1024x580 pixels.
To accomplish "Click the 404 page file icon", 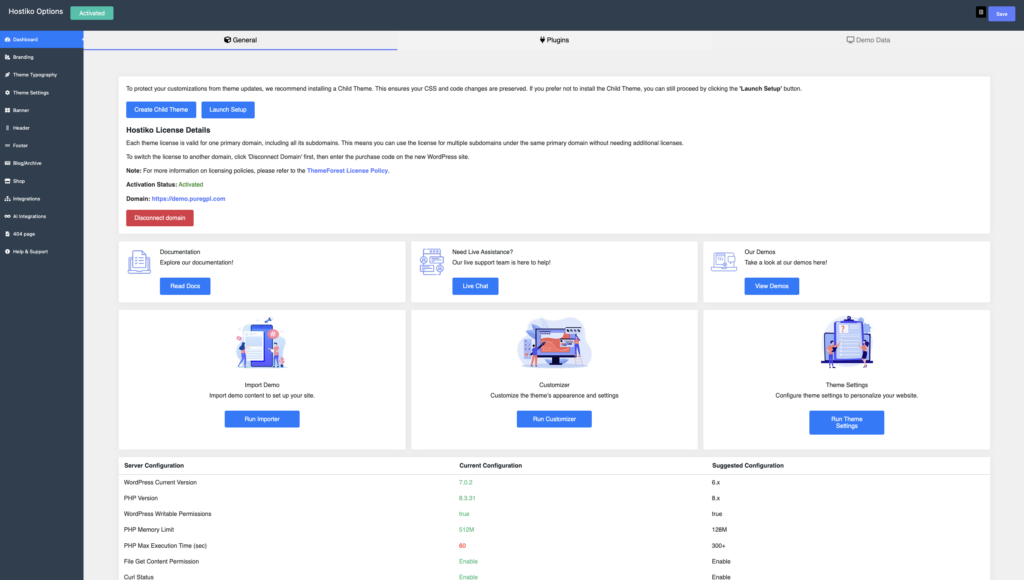I will coord(7,234).
